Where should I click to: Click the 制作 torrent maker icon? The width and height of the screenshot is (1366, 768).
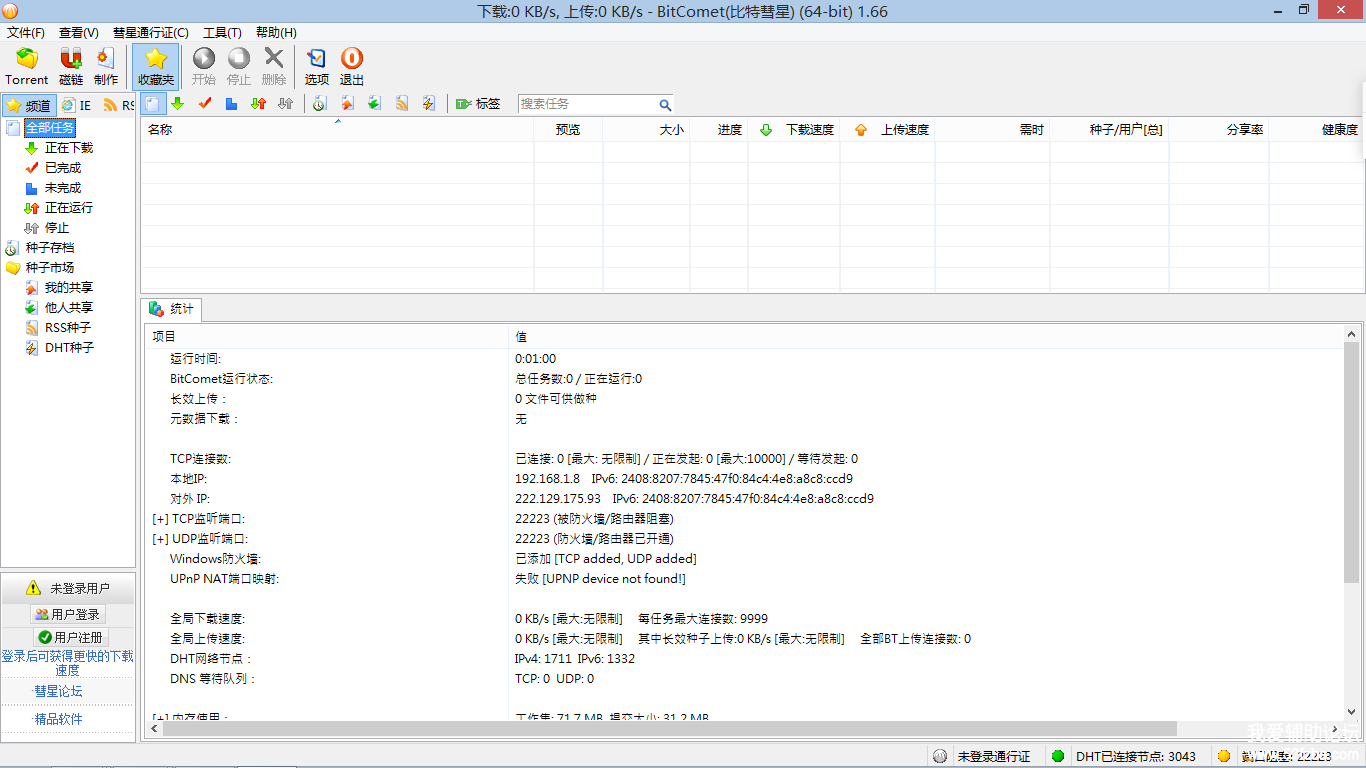pyautogui.click(x=106, y=66)
